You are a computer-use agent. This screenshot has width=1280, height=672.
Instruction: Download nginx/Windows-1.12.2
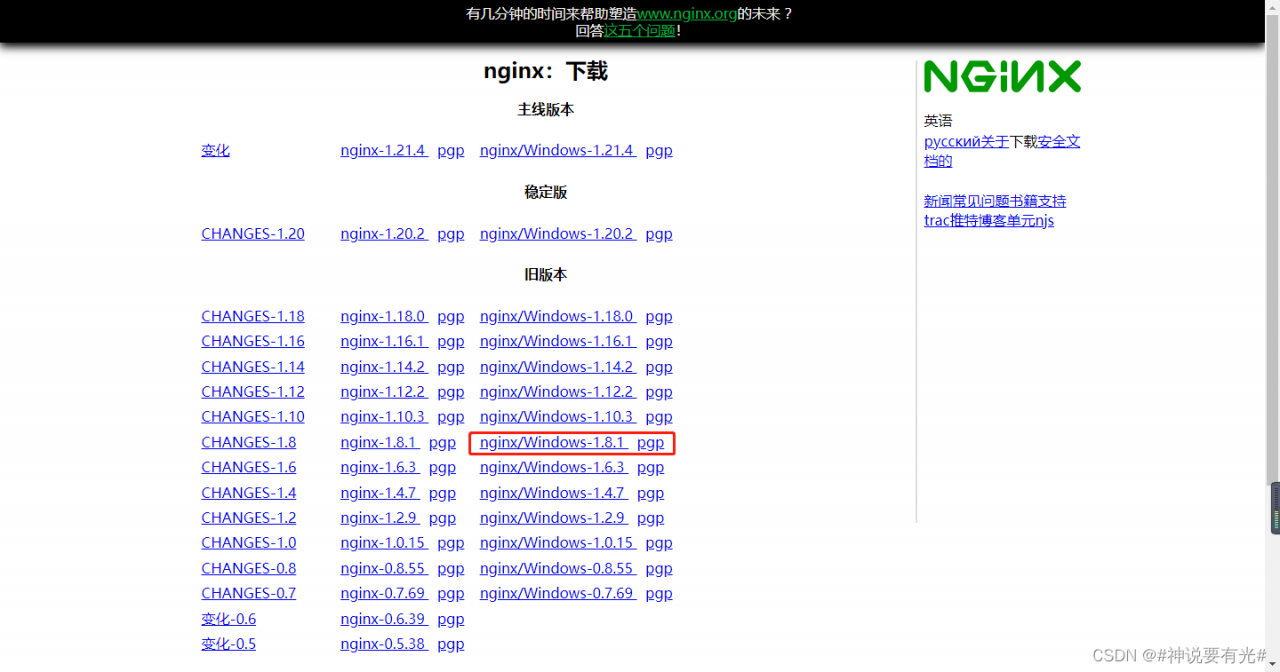coord(558,392)
